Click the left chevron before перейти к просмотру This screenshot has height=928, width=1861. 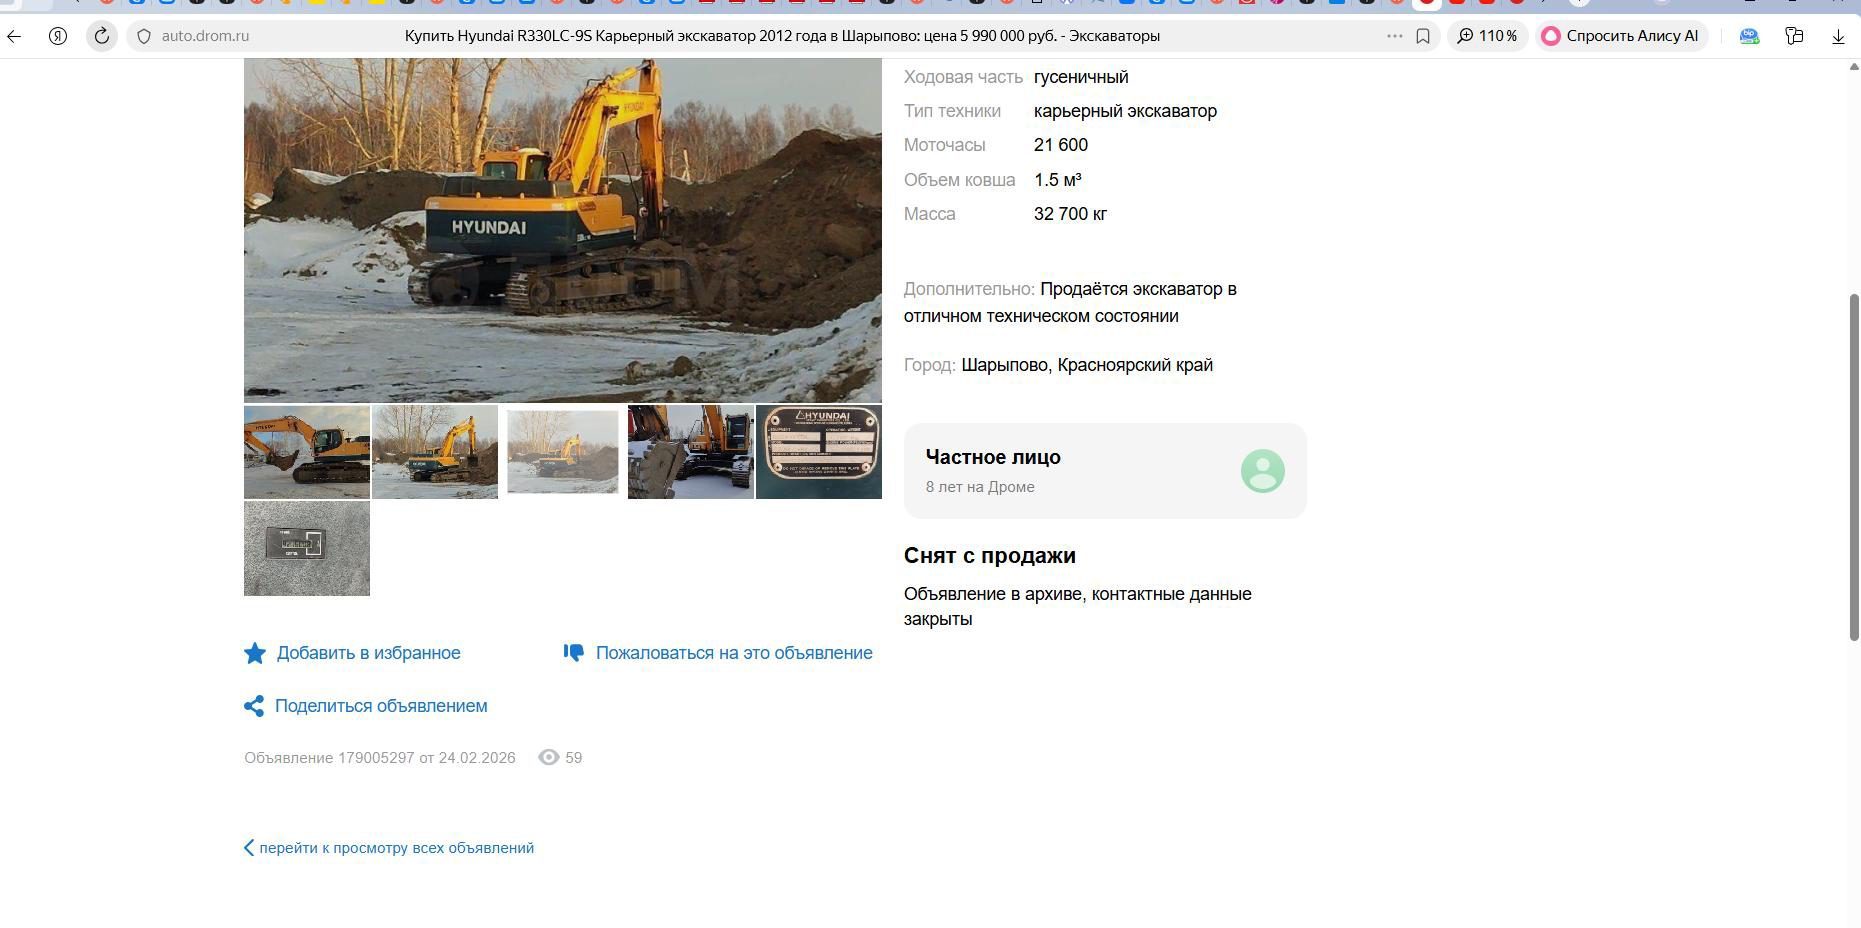(x=249, y=848)
